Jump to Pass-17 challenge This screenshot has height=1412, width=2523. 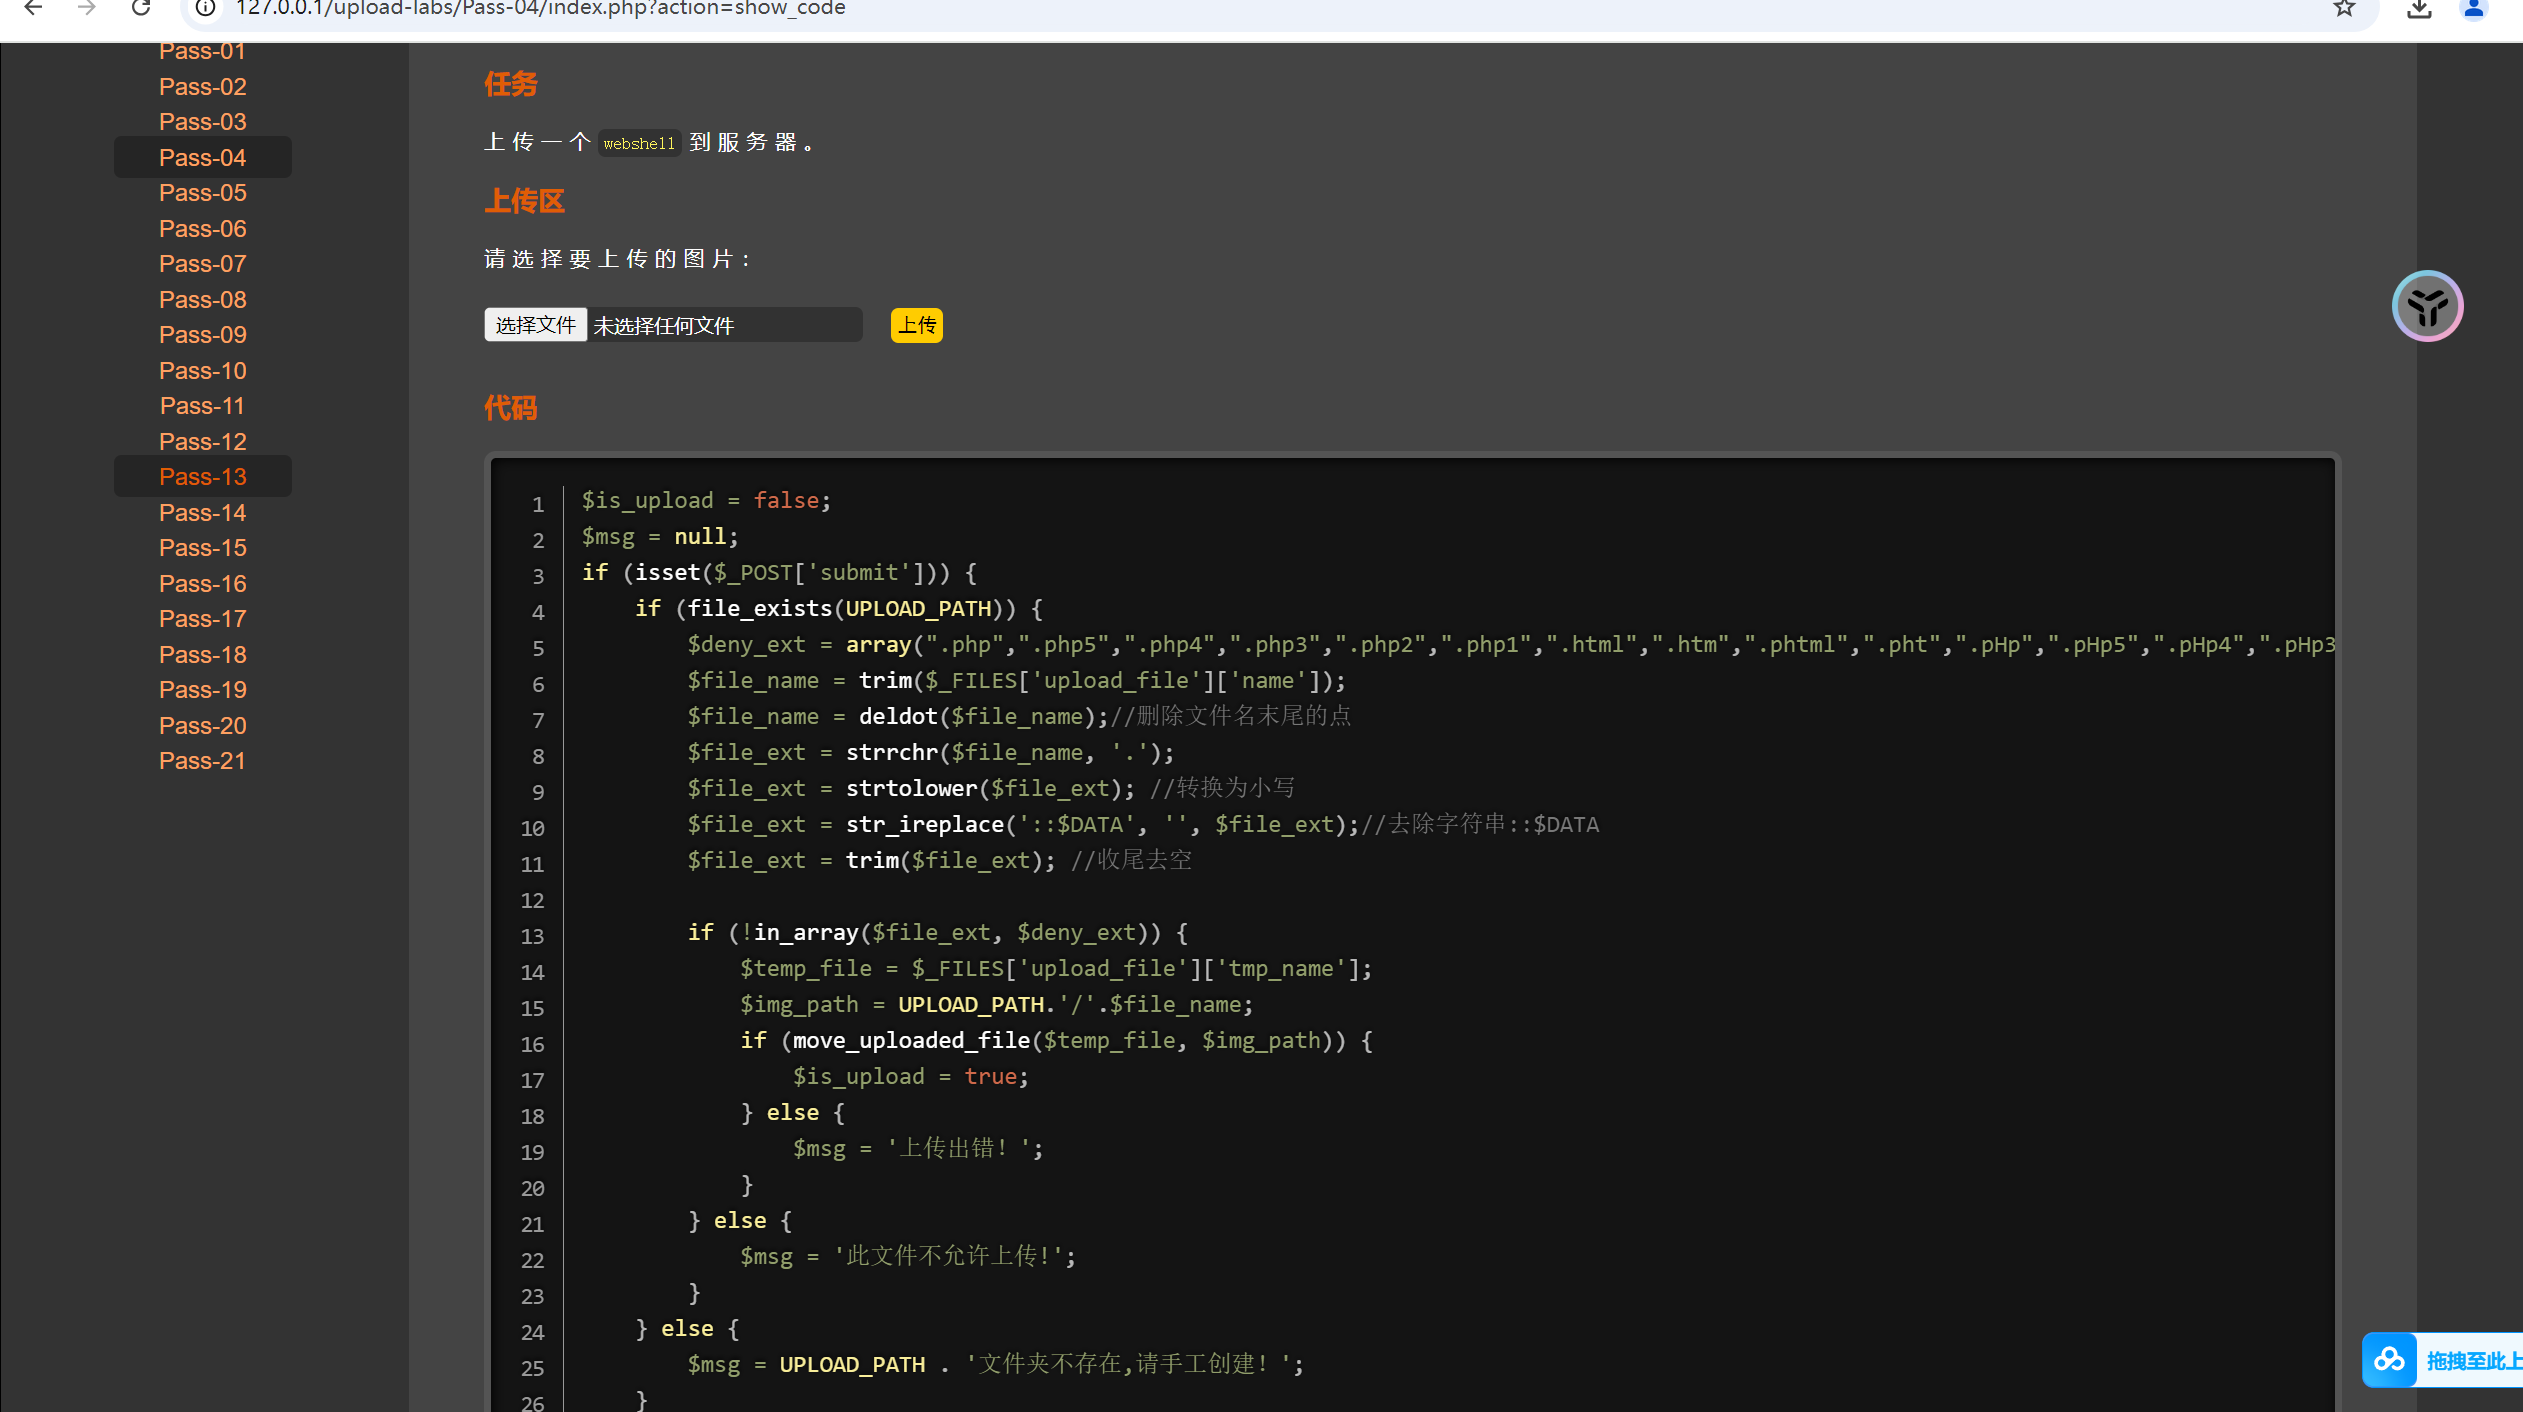(x=202, y=619)
